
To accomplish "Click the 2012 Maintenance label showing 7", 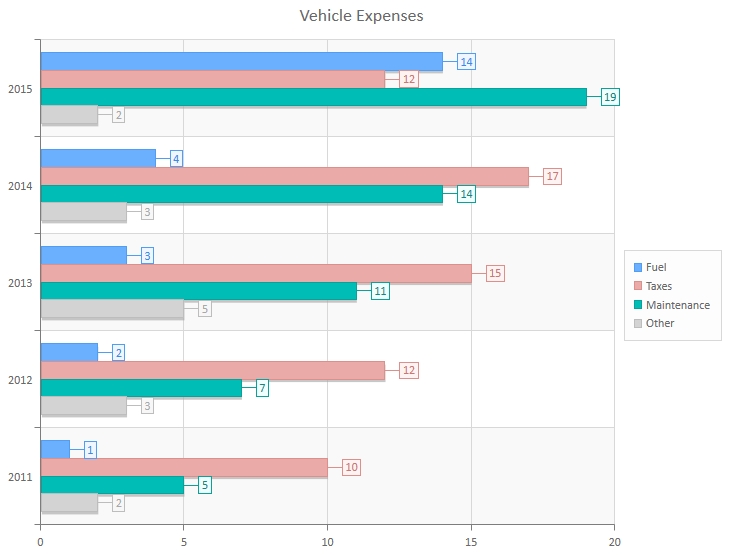I will (262, 388).
